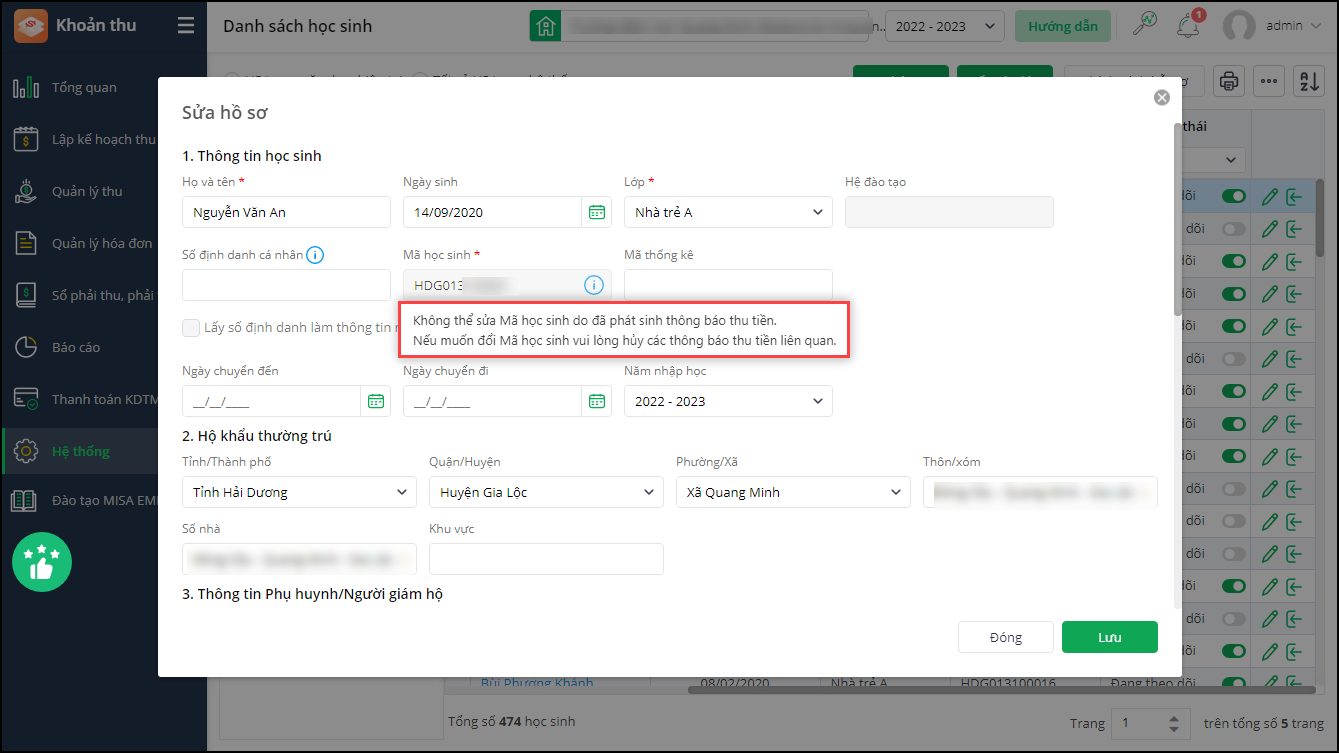Click the green thumbs-up rating icon
This screenshot has height=753, width=1339.
(42, 561)
